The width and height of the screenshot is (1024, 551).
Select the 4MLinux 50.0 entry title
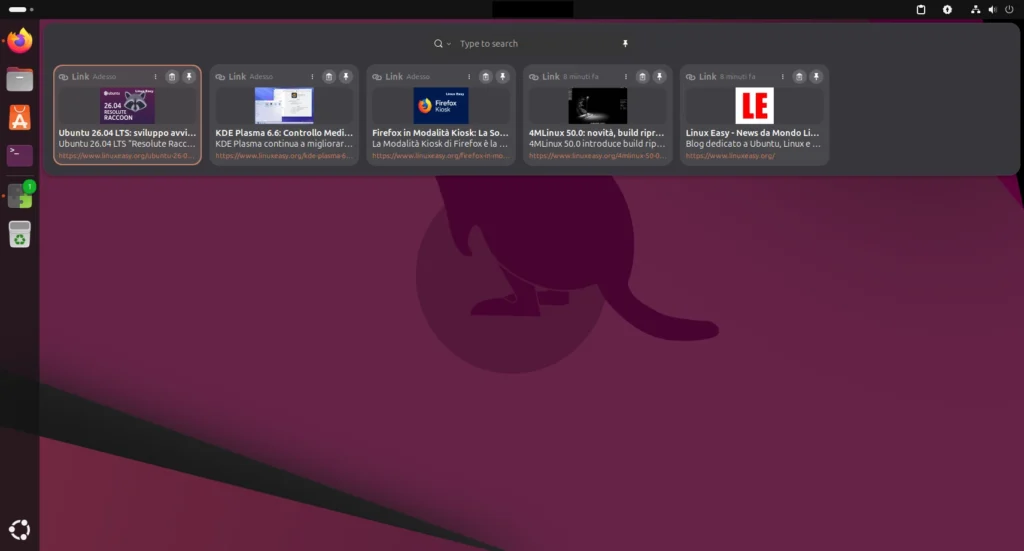596,132
